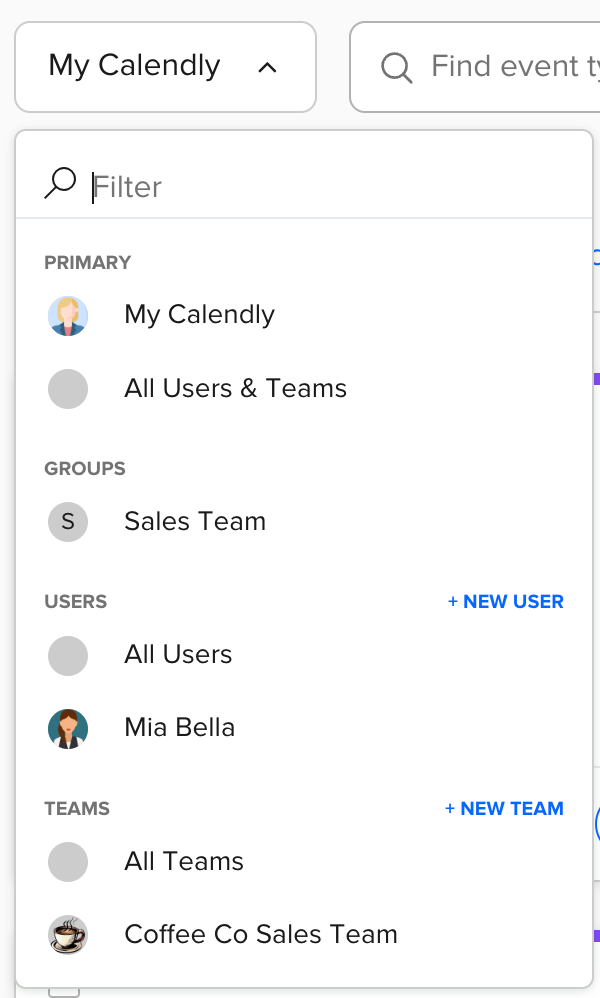The height and width of the screenshot is (998, 600).
Task: Click the gray placeholder avatar next to All Teams
Action: click(x=68, y=861)
